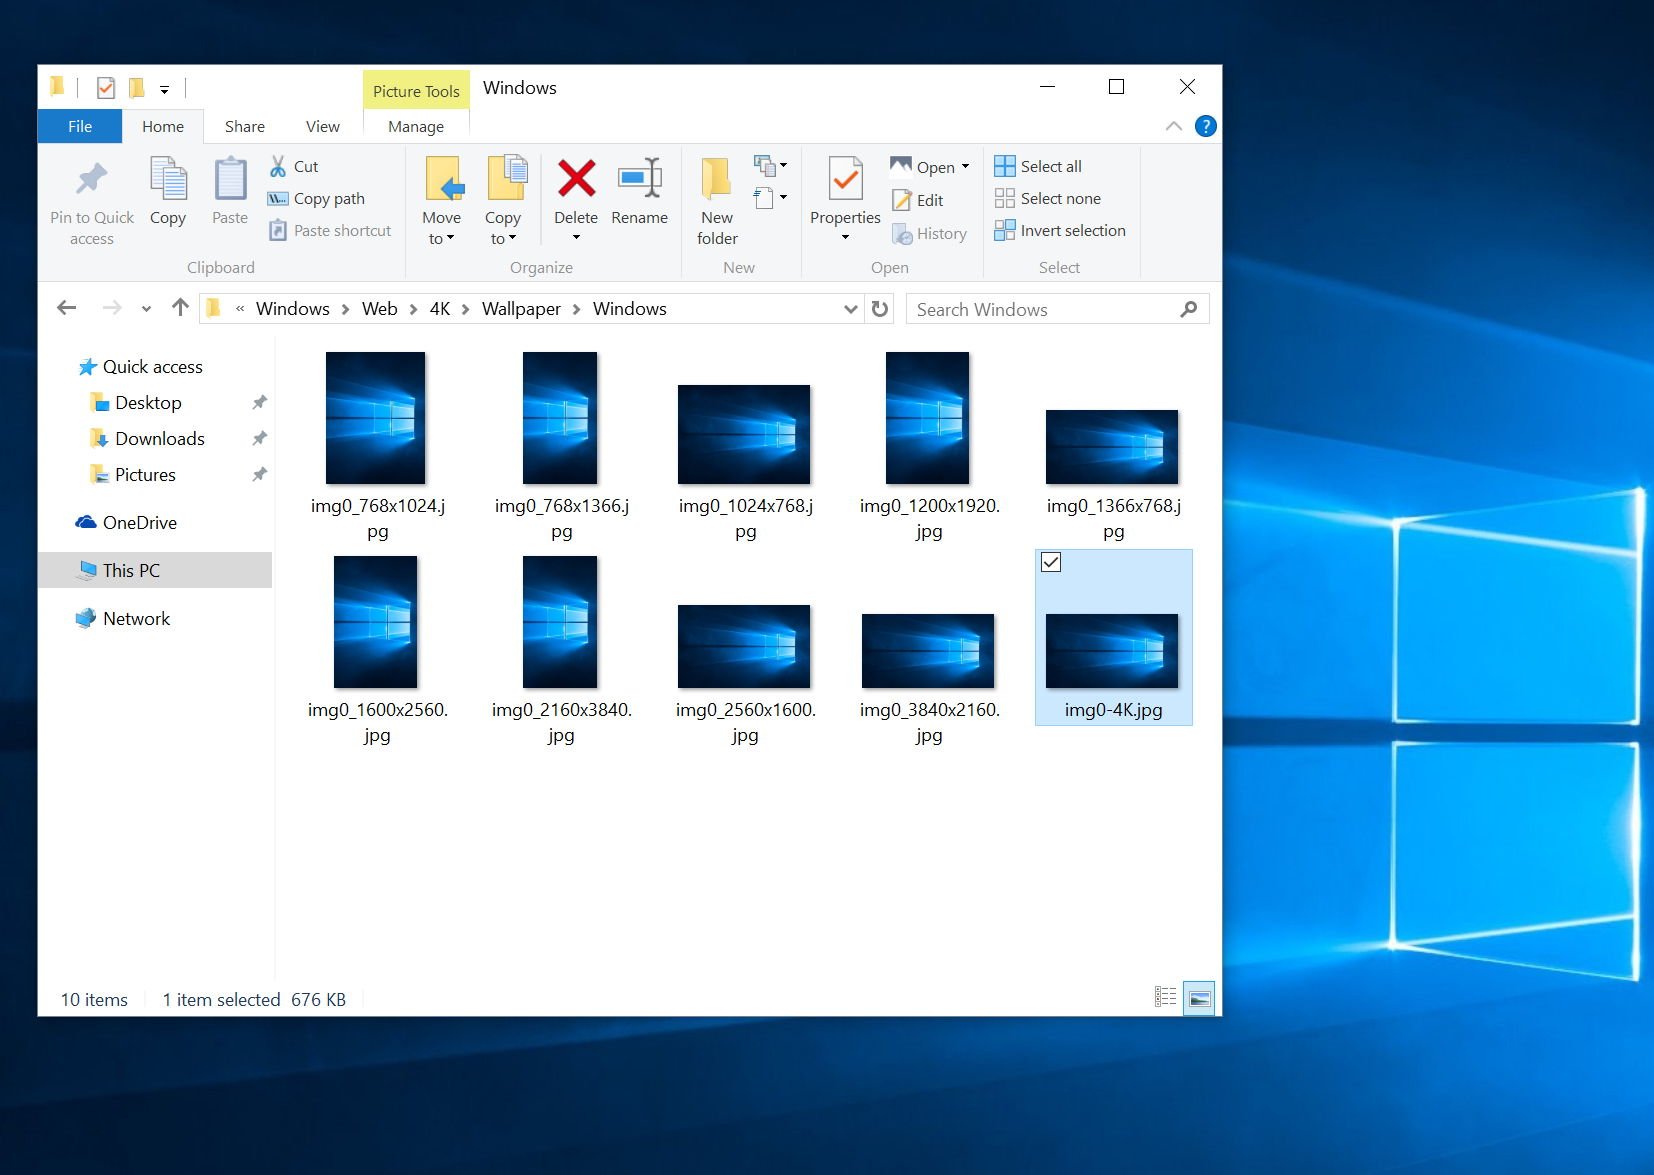
Task: Edit the selected image
Action: point(918,200)
